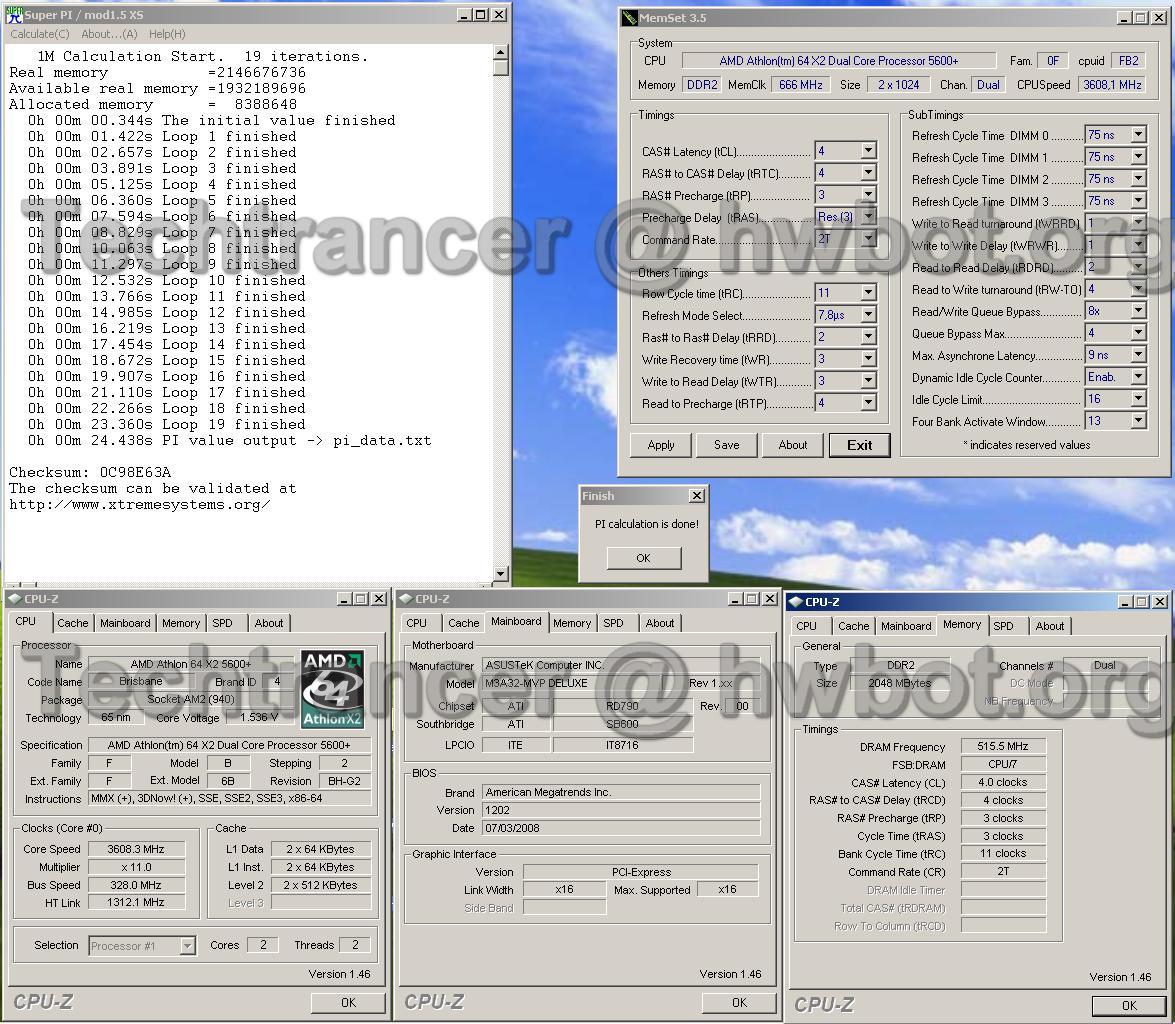Open the Write Recovery time (tWR) dropdown
Screen dimensions: 1175x1024
tap(868, 358)
